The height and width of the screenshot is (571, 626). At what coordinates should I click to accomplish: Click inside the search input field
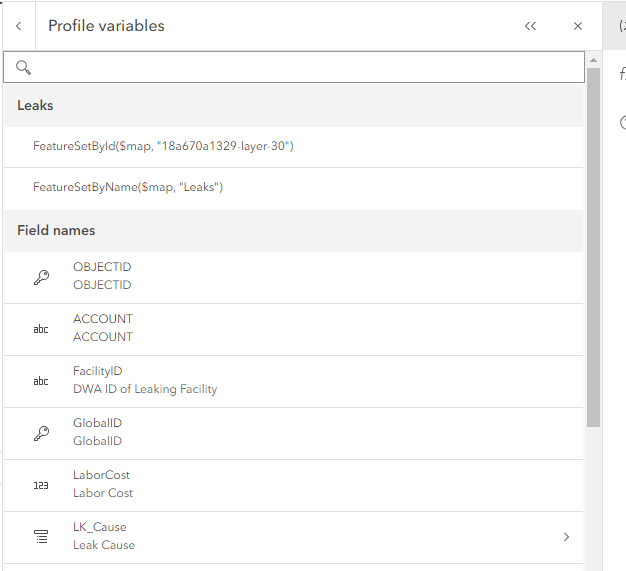click(300, 67)
